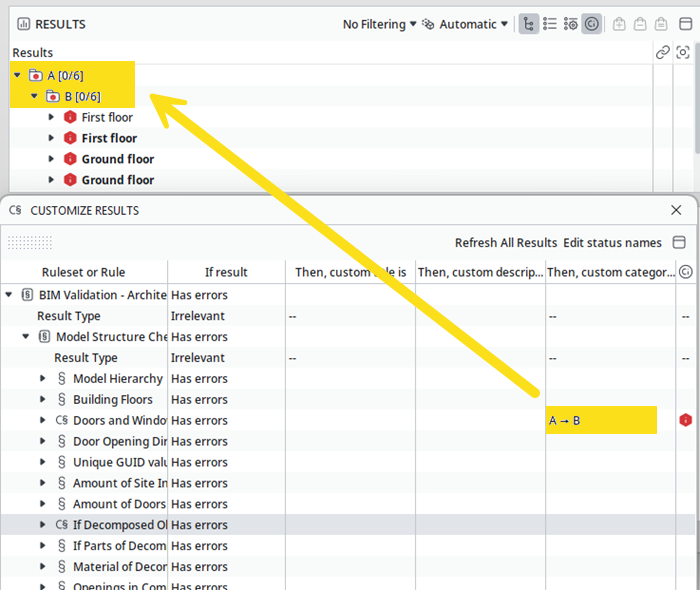Click the C§ icon of Doors and Windows
This screenshot has height=590, width=700.
click(x=62, y=420)
